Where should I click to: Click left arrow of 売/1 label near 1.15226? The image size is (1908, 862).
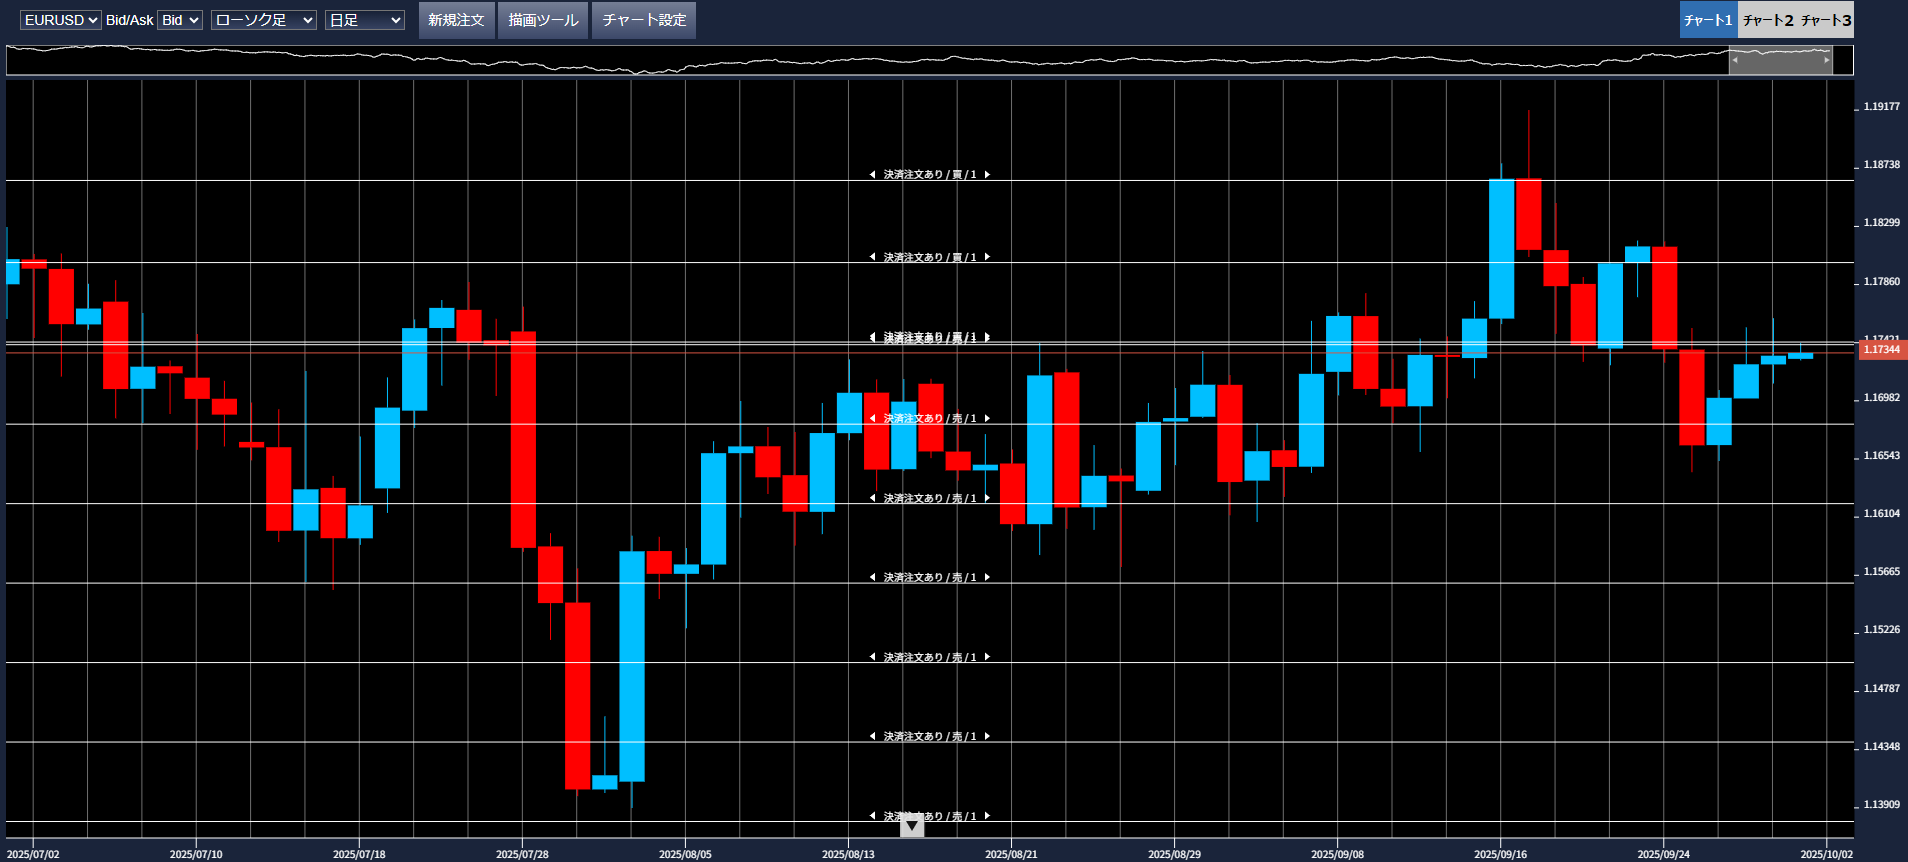tap(872, 657)
